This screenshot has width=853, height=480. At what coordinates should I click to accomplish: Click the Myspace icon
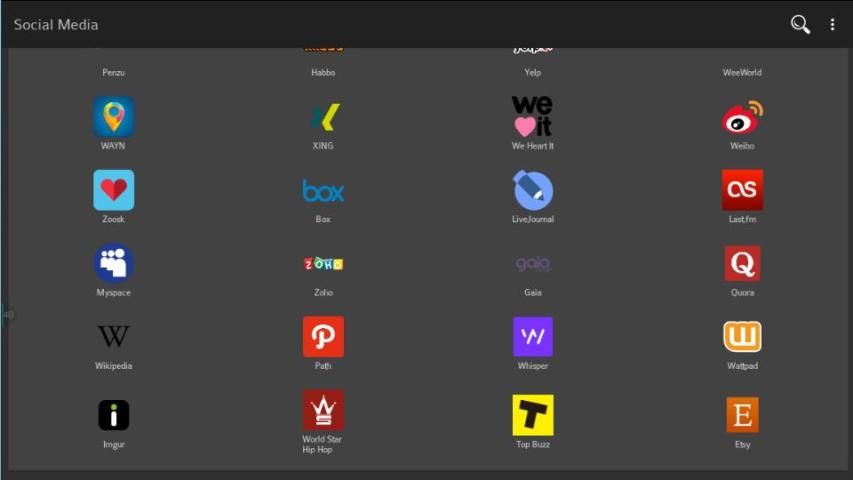coord(113,263)
